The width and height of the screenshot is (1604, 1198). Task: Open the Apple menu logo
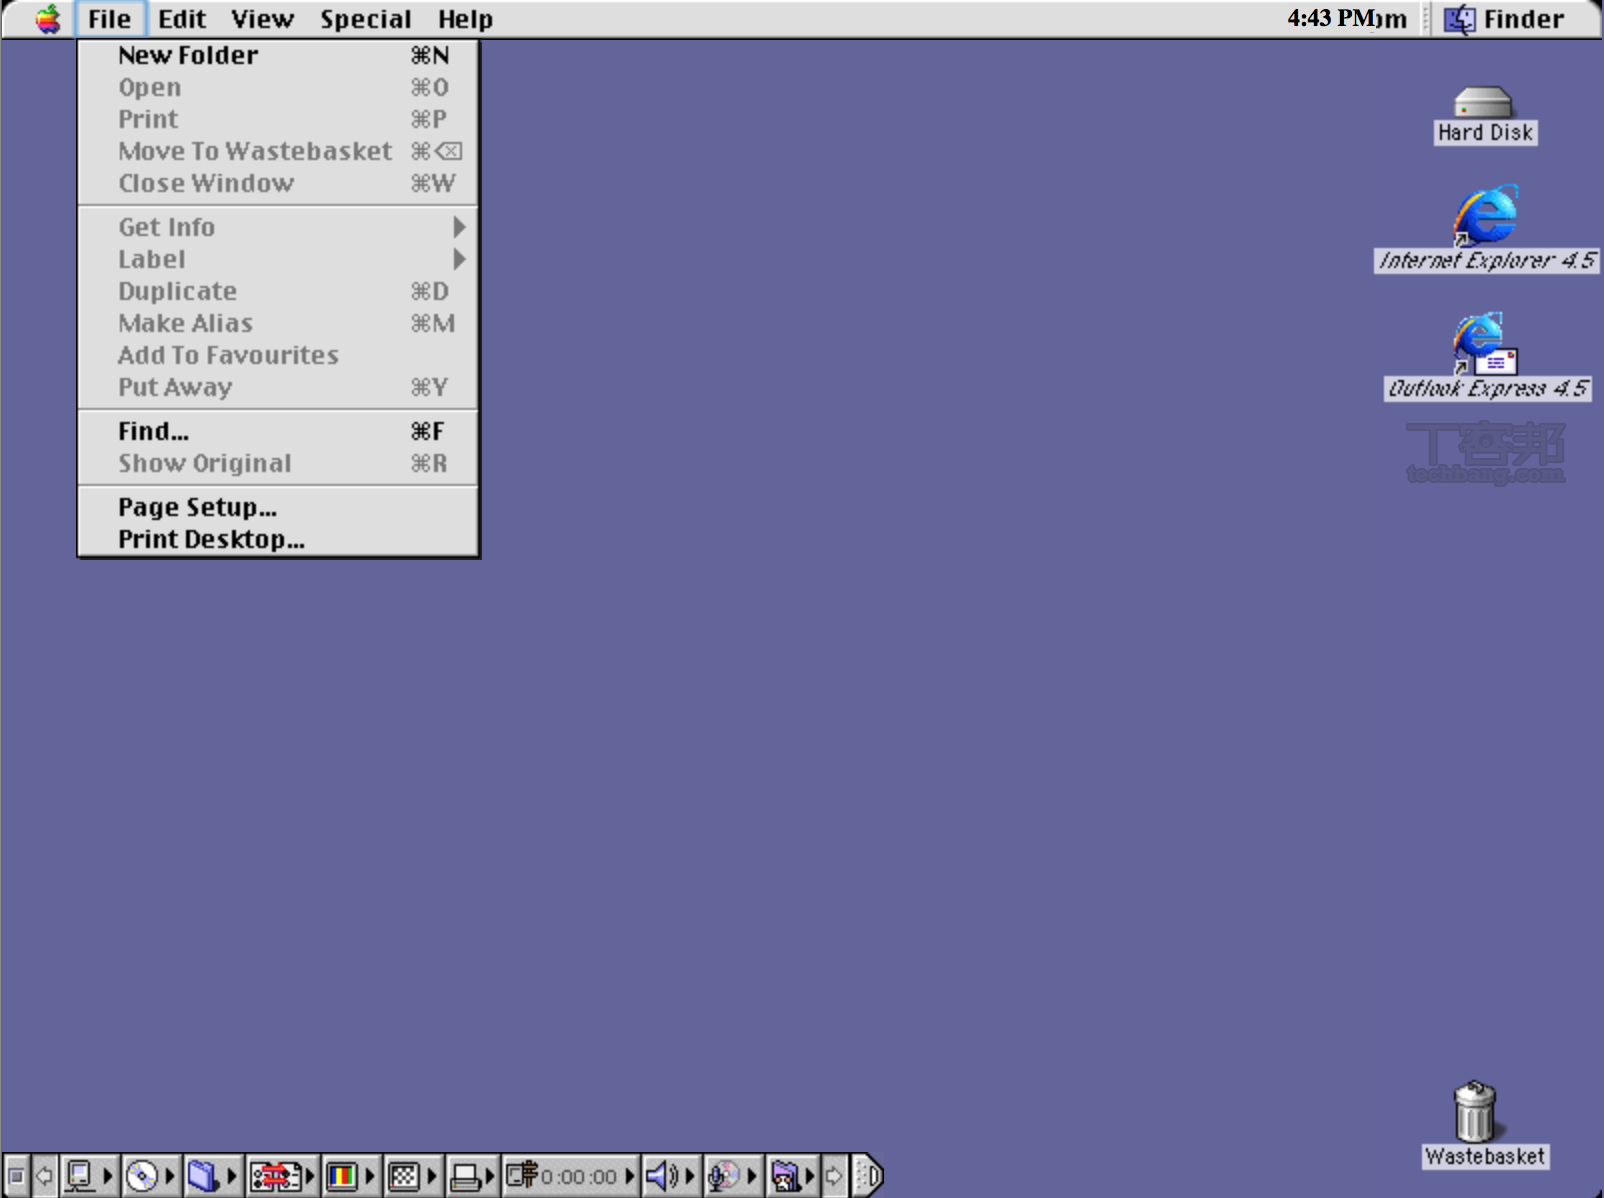tap(47, 19)
